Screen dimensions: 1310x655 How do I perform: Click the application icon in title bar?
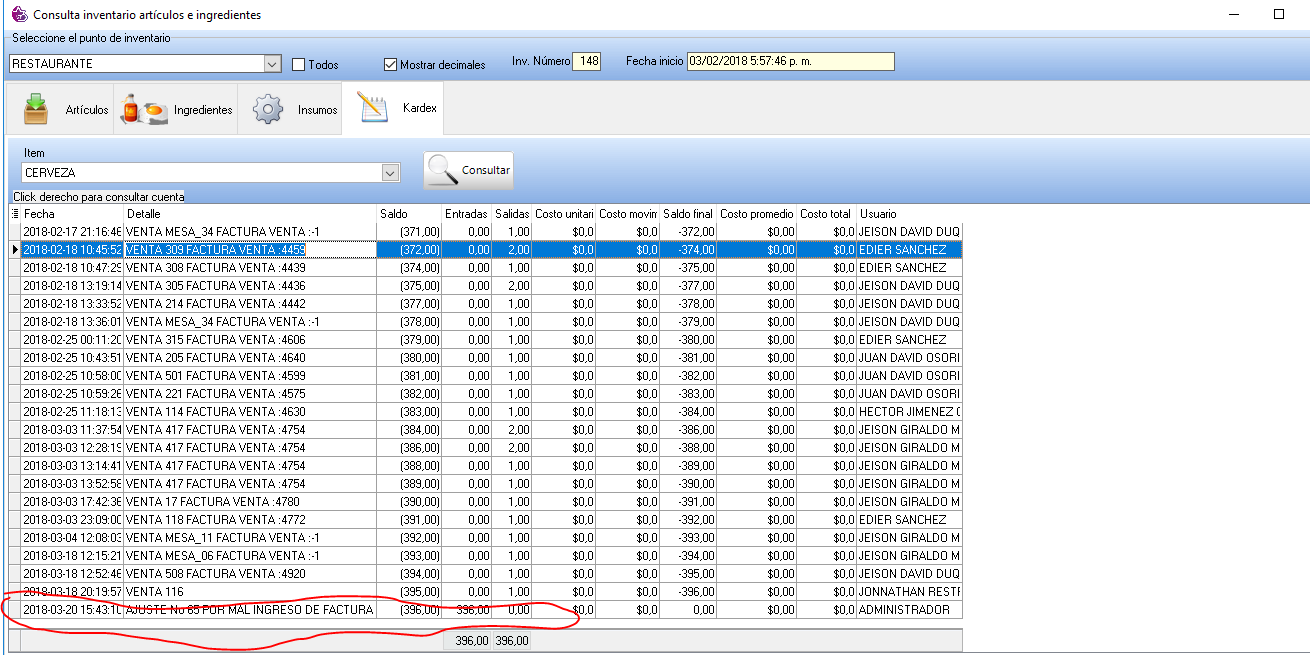click(x=18, y=15)
